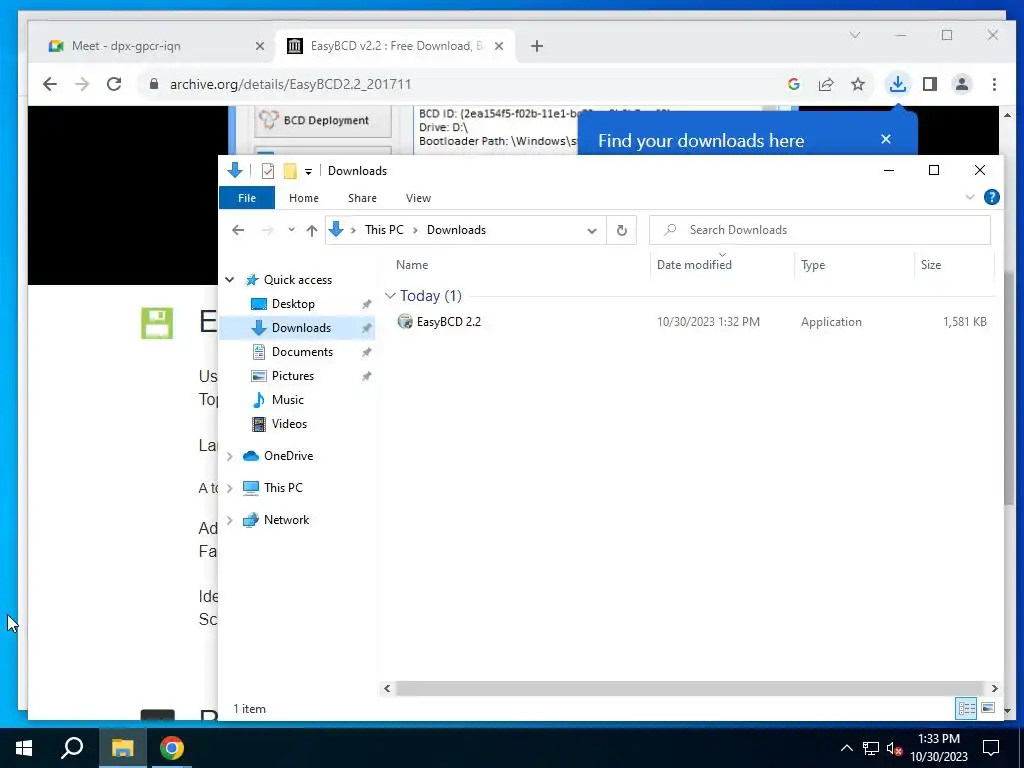Open Chrome profile avatar icon
Viewport: 1024px width, 768px height.
click(961, 84)
